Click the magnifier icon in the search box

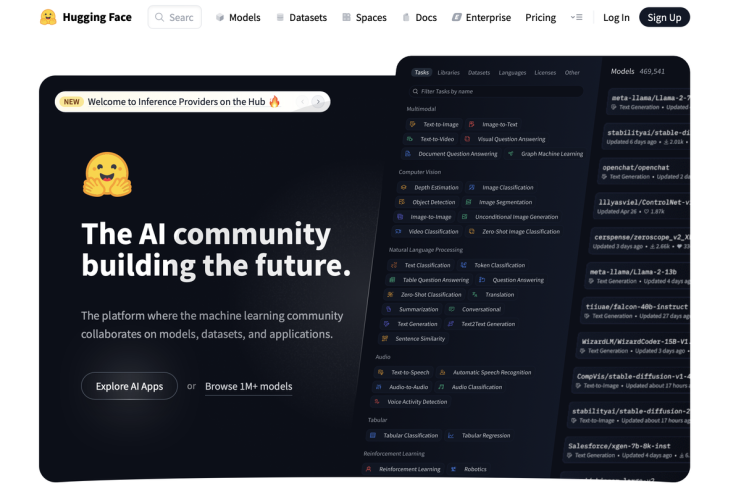[x=159, y=17]
